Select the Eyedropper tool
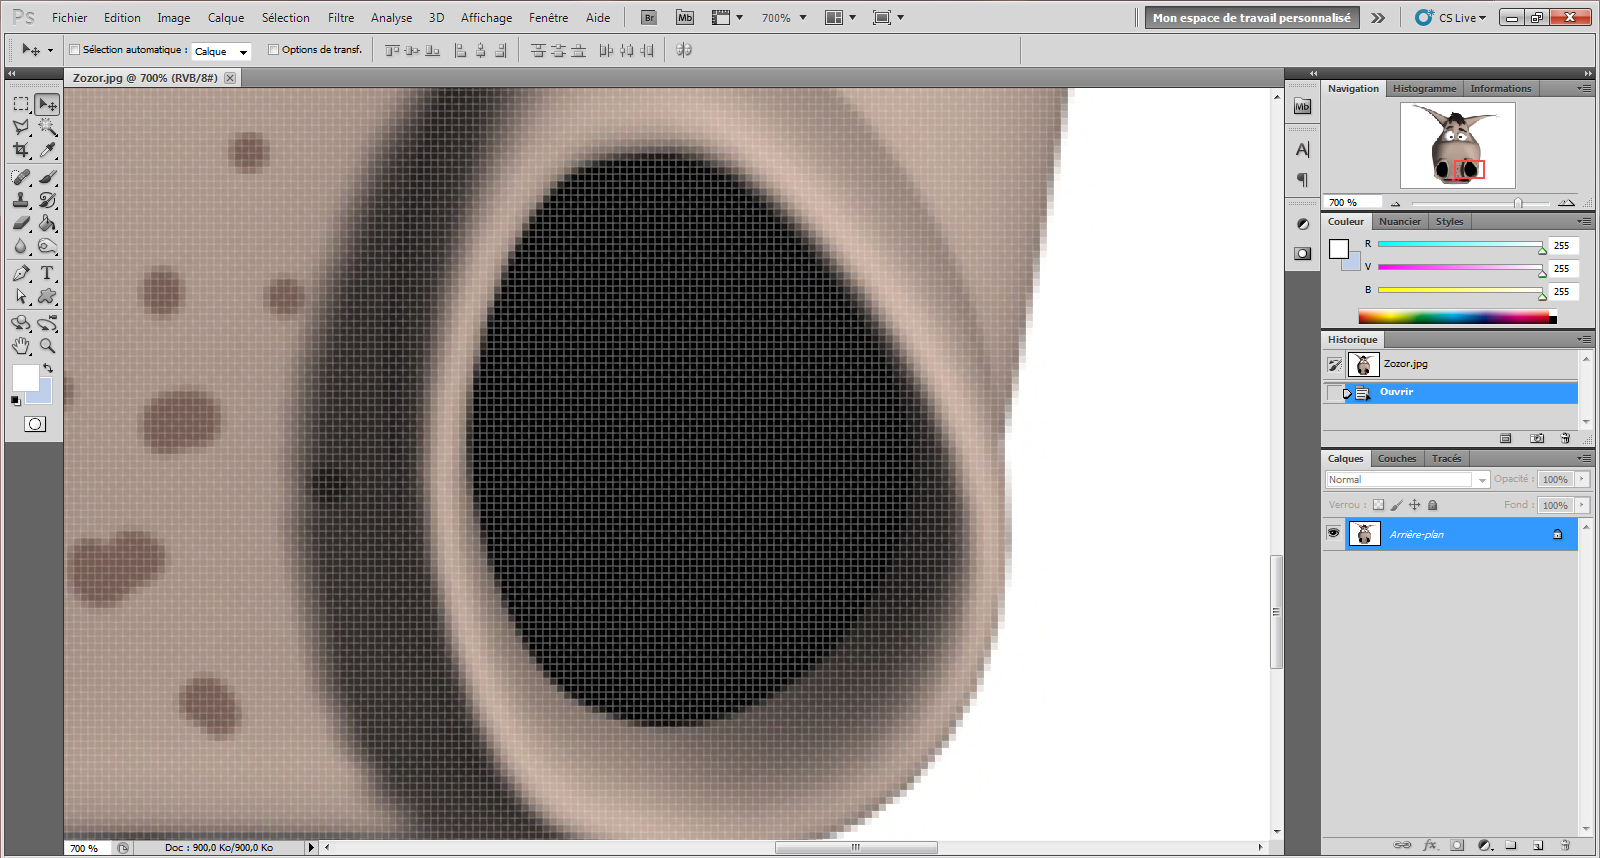This screenshot has width=1600, height=858. [47, 150]
